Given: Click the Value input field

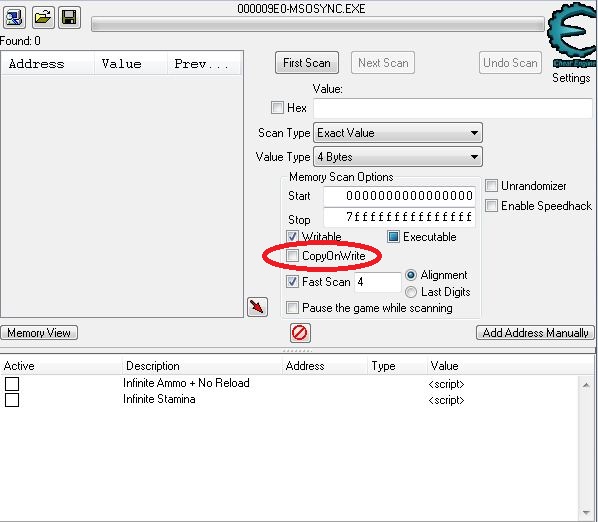Looking at the screenshot, I should coord(453,108).
